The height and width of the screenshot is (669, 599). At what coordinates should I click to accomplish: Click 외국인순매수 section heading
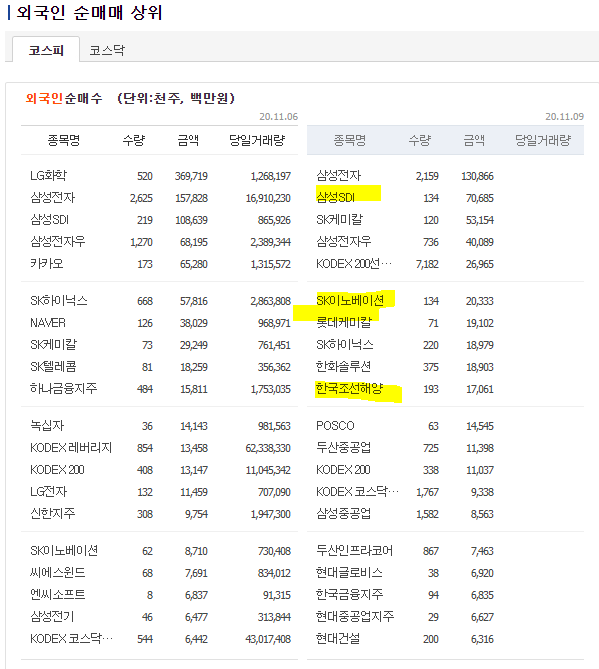(64, 98)
